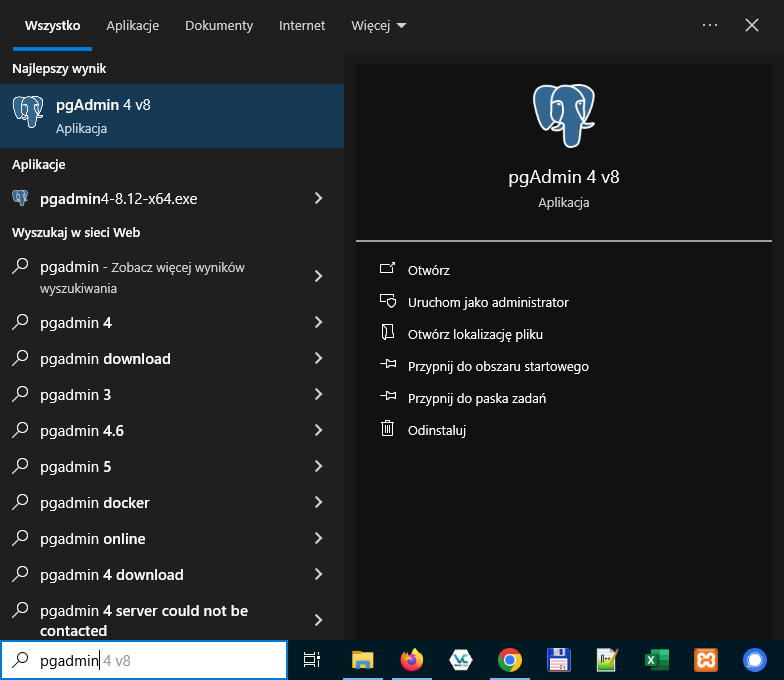Open XAMPP from the taskbar

pos(706,660)
